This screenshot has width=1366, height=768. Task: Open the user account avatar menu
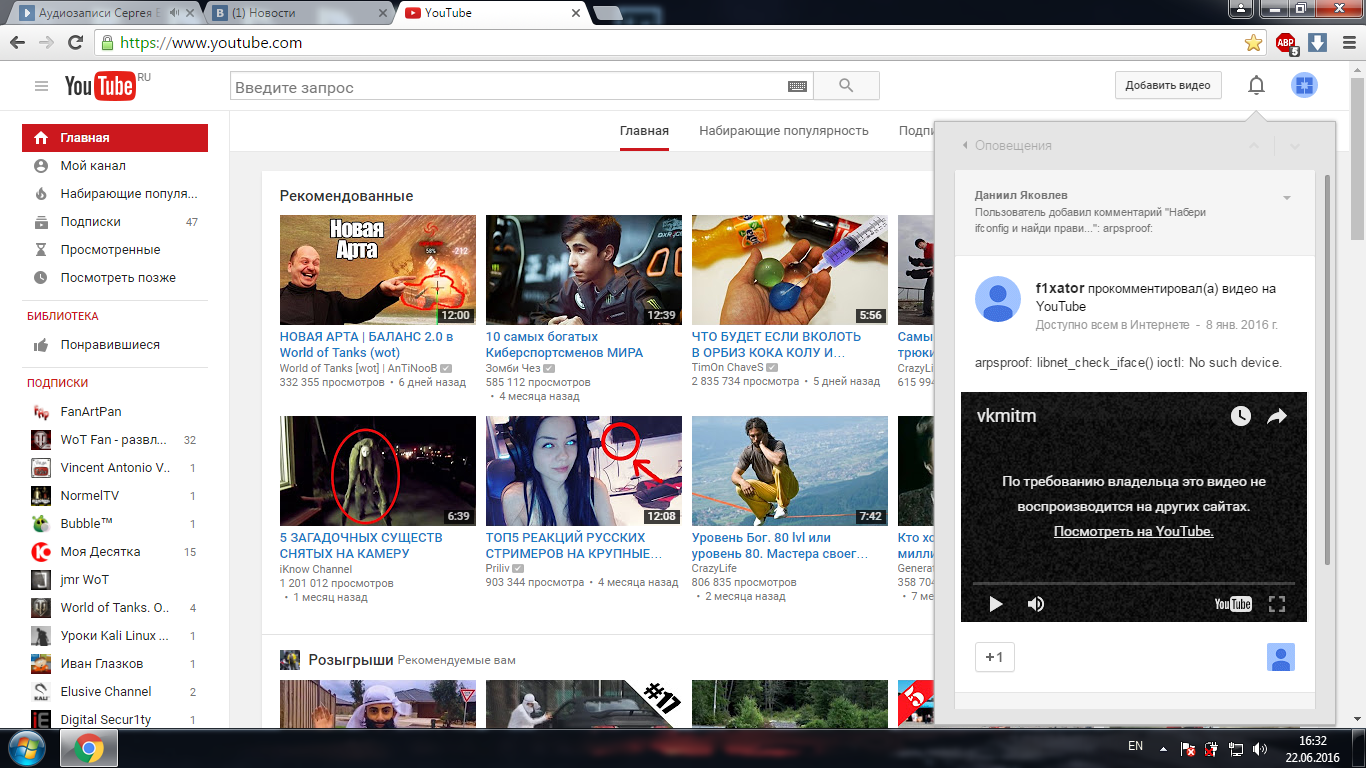[x=1303, y=86]
